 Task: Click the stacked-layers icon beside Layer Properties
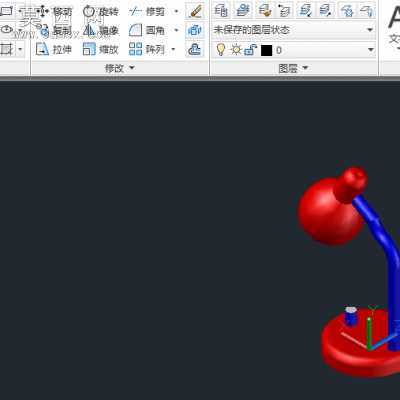pyautogui.click(x=243, y=10)
